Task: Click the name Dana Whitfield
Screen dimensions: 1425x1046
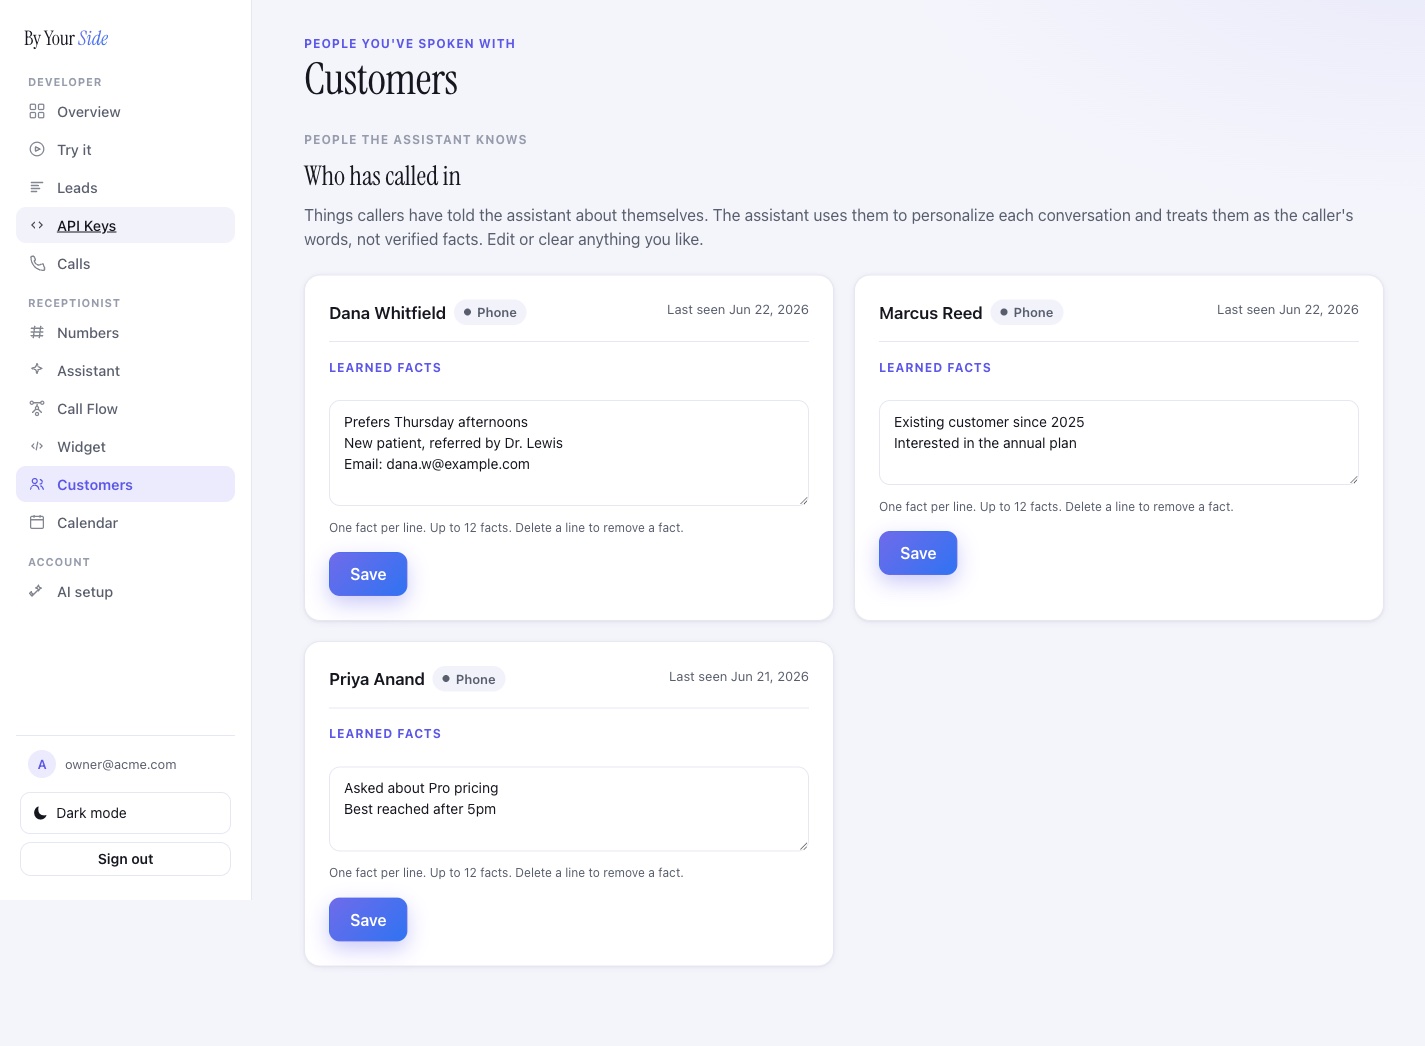Action: (x=387, y=313)
